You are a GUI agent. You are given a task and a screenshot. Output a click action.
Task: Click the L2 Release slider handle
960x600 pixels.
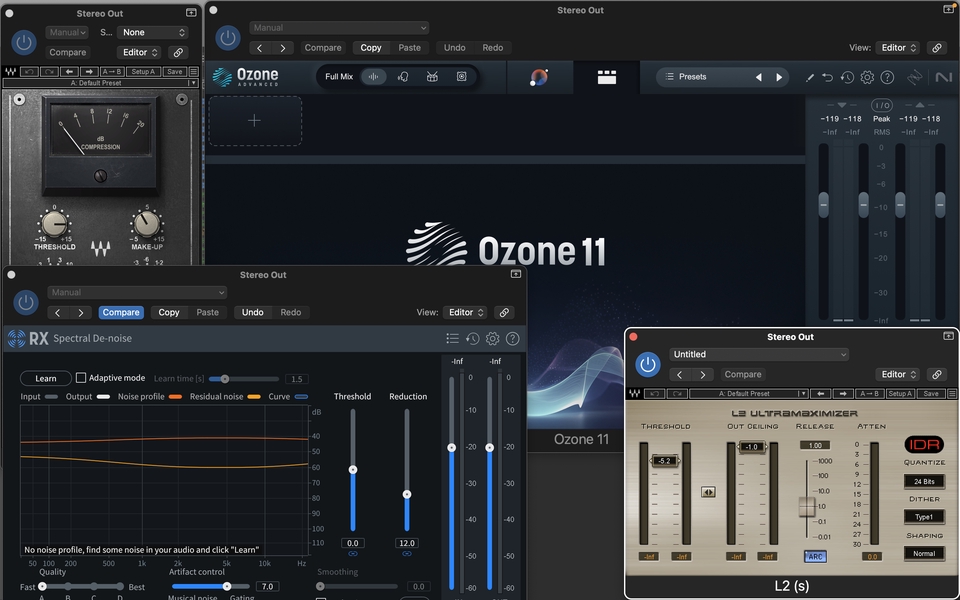(x=807, y=506)
